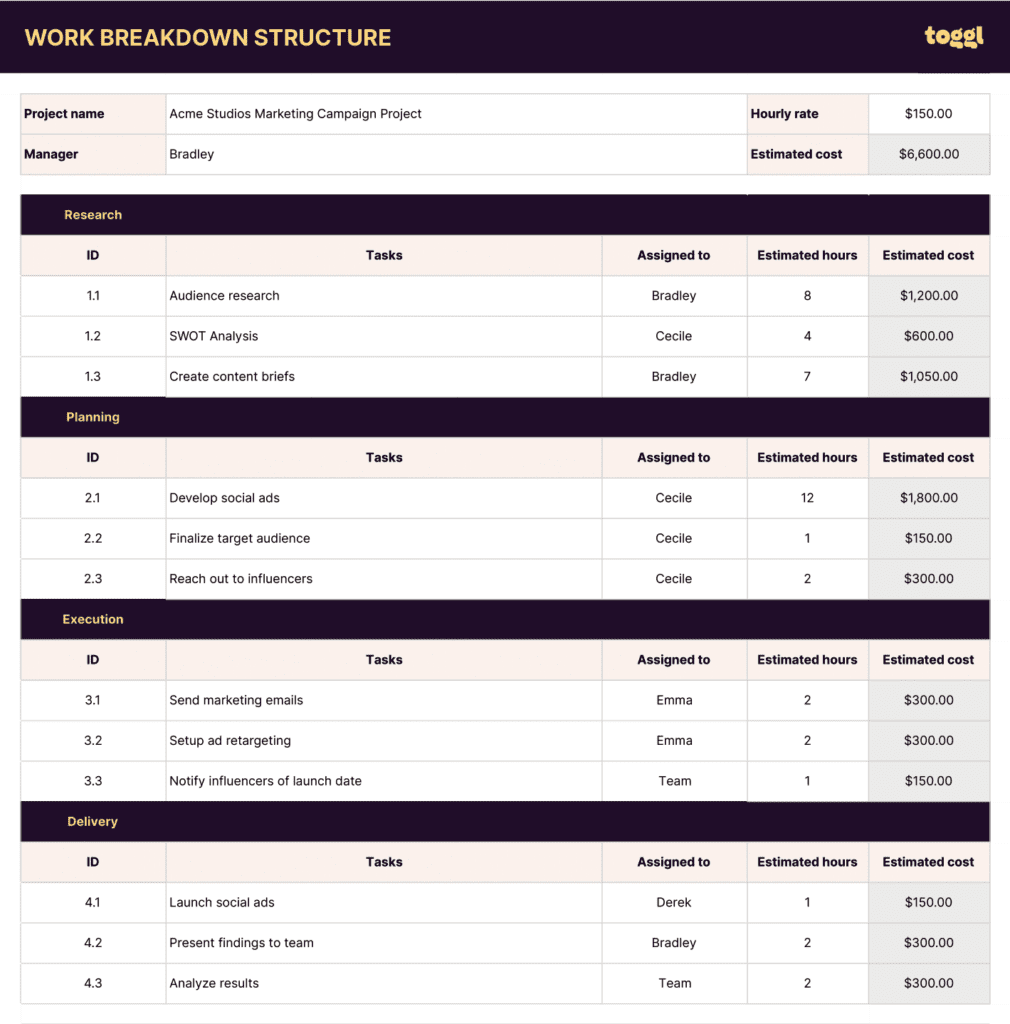Click the toggl logo

coord(953,37)
